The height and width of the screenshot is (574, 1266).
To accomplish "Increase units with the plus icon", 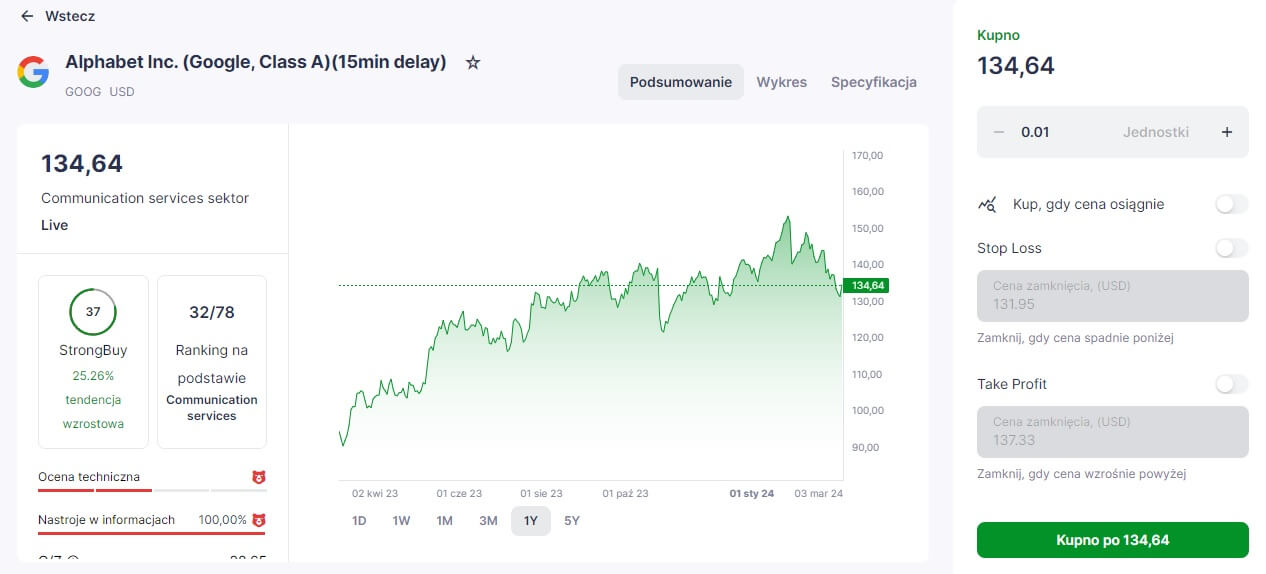I will coord(1227,132).
